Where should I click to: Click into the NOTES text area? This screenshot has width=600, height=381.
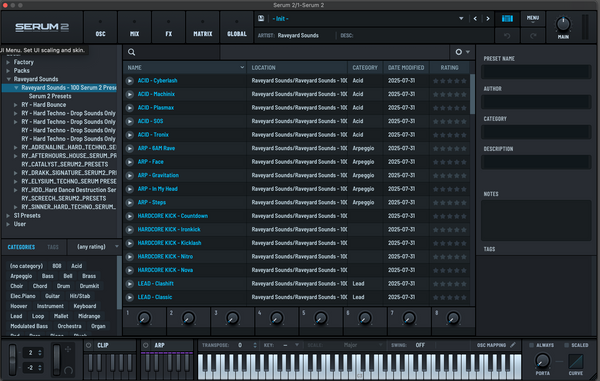tap(536, 220)
